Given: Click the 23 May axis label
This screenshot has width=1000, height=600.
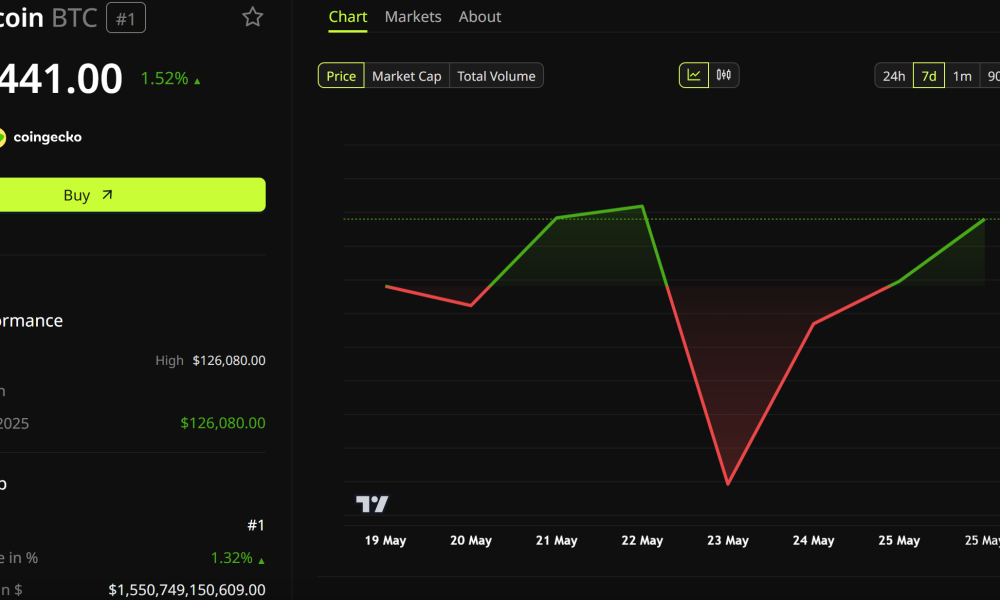Looking at the screenshot, I should pos(728,541).
